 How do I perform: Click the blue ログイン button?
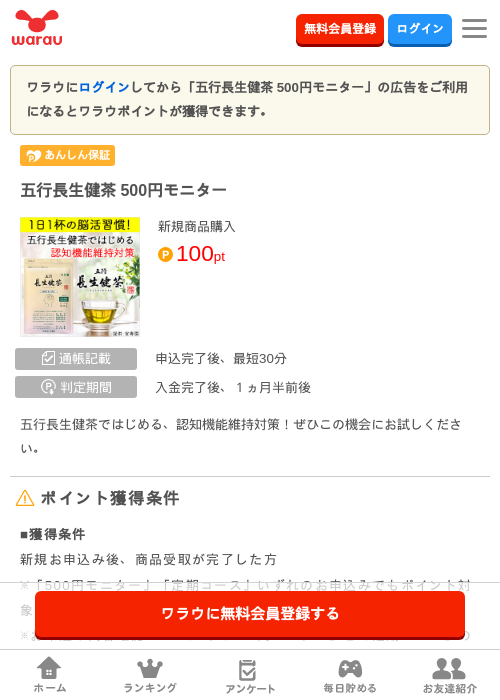420,29
